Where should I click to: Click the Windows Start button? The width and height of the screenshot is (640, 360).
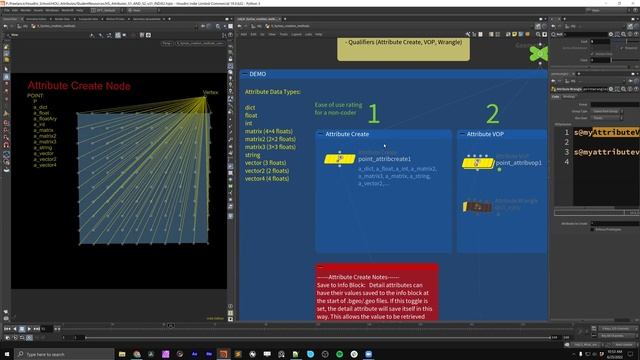(x=7, y=354)
